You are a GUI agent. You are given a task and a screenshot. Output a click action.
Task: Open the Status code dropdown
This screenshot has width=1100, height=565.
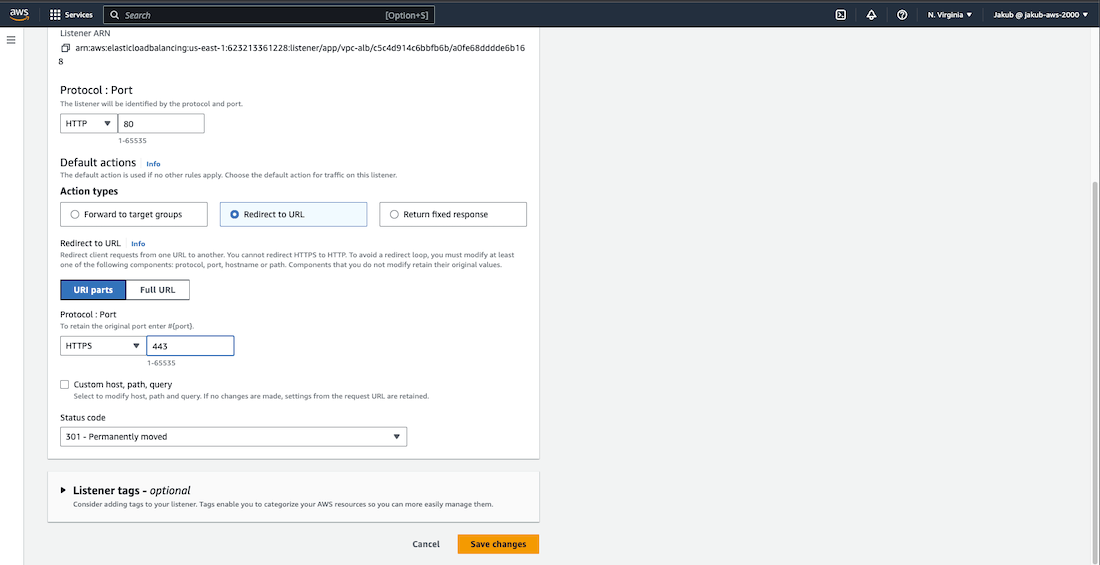coord(233,437)
